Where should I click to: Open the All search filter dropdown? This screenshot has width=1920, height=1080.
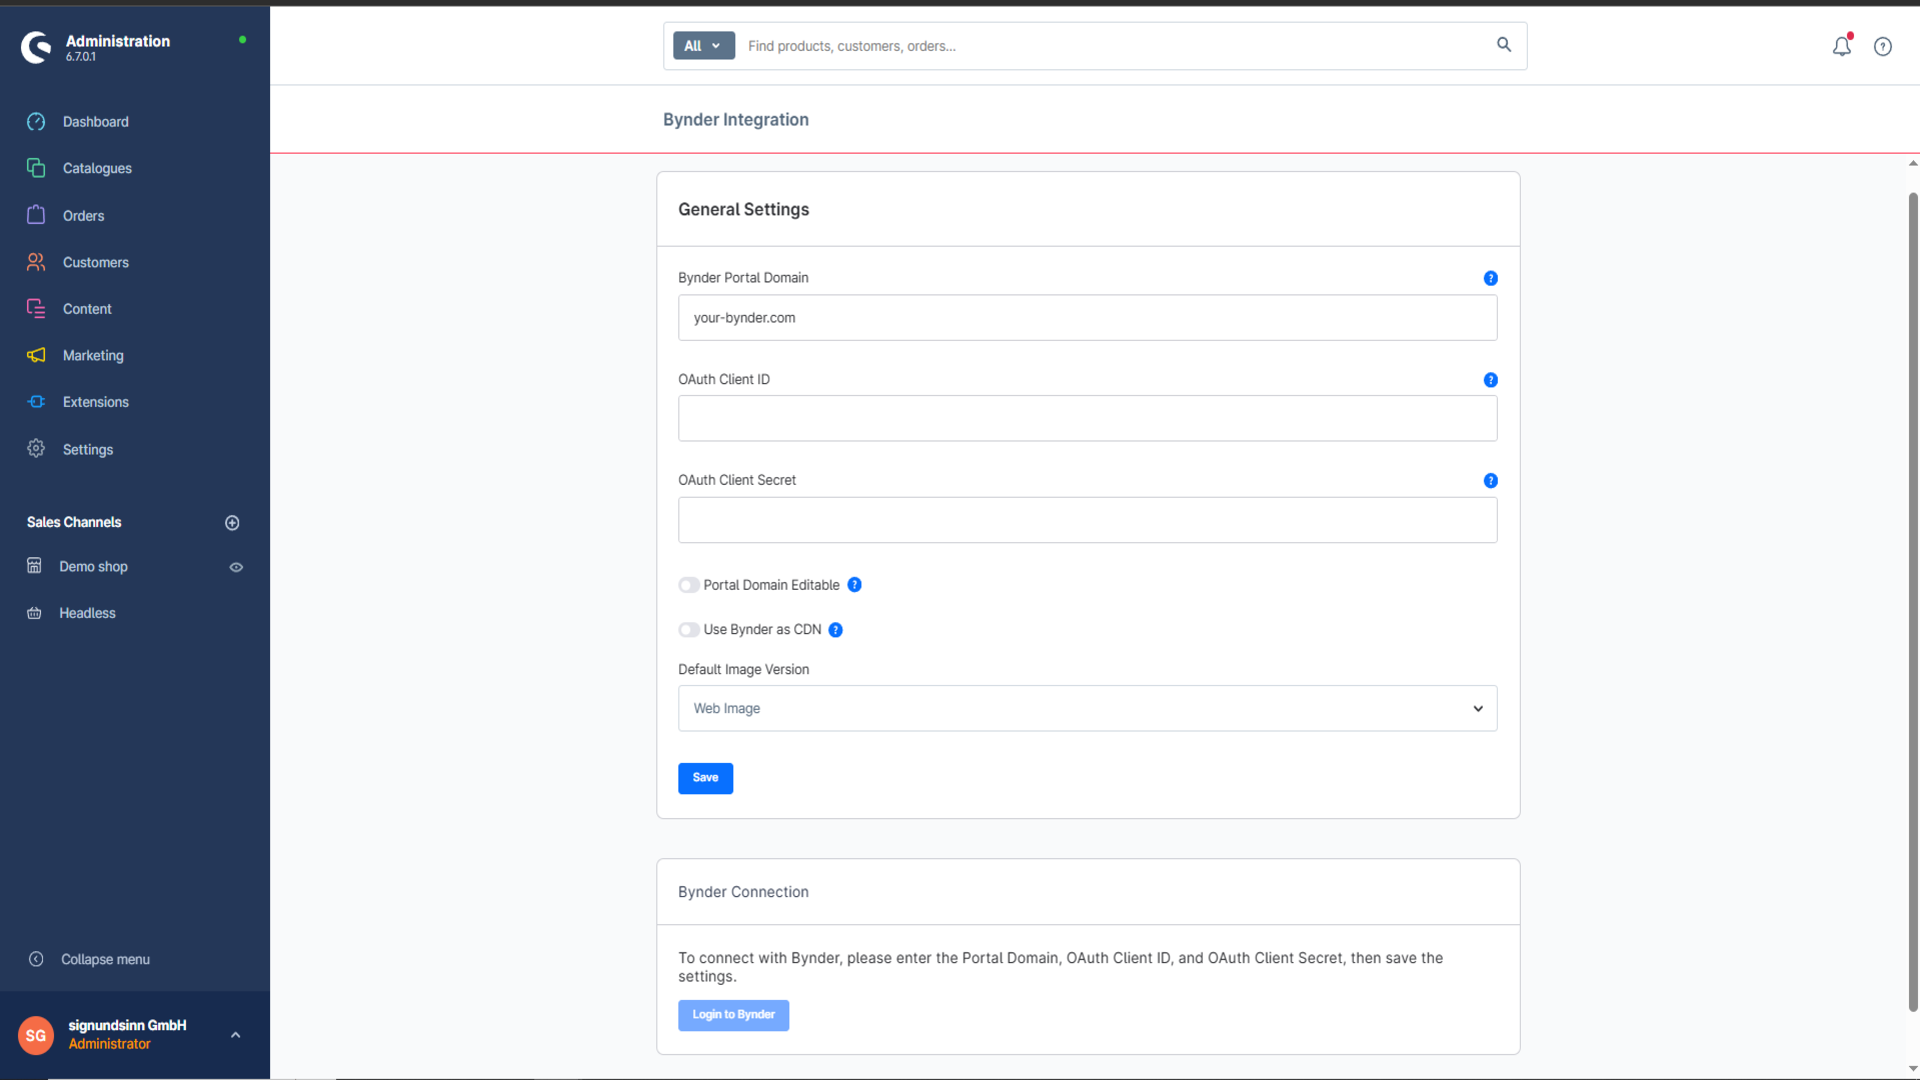704,46
